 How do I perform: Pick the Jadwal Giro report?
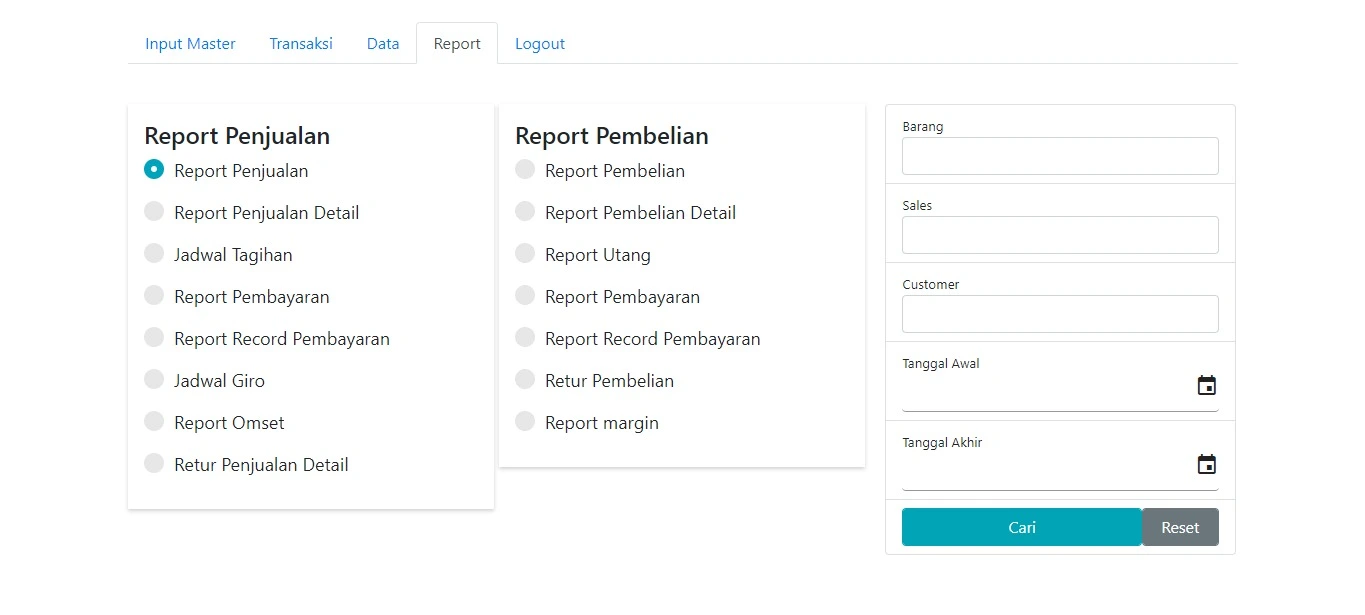[154, 379]
